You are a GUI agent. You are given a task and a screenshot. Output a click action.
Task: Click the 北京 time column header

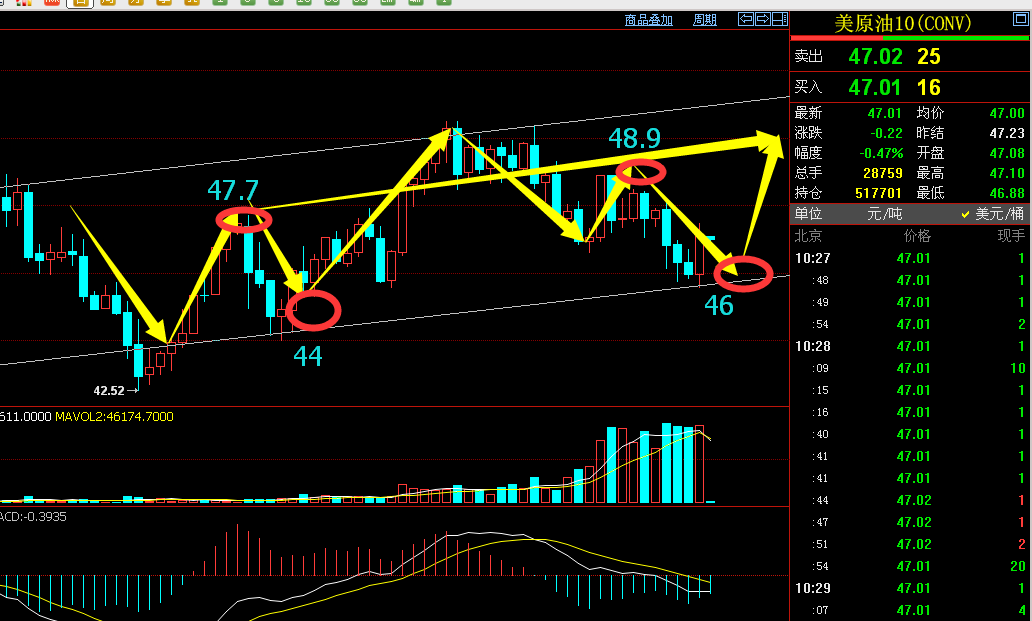pyautogui.click(x=808, y=236)
